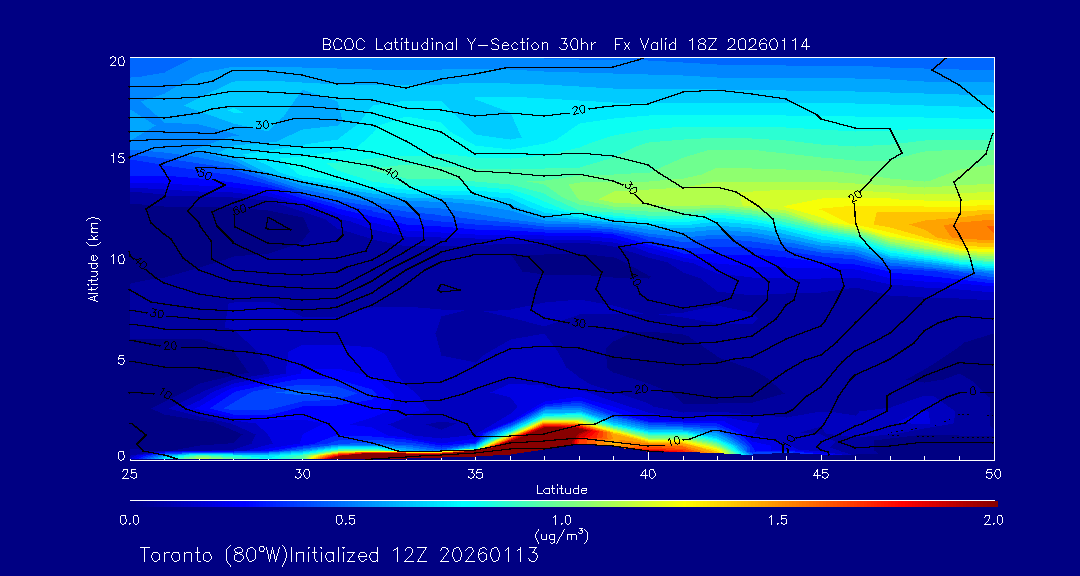This screenshot has height=576, width=1080.
Task: Click the altitude axis tick label "20" at top
Action: point(116,61)
